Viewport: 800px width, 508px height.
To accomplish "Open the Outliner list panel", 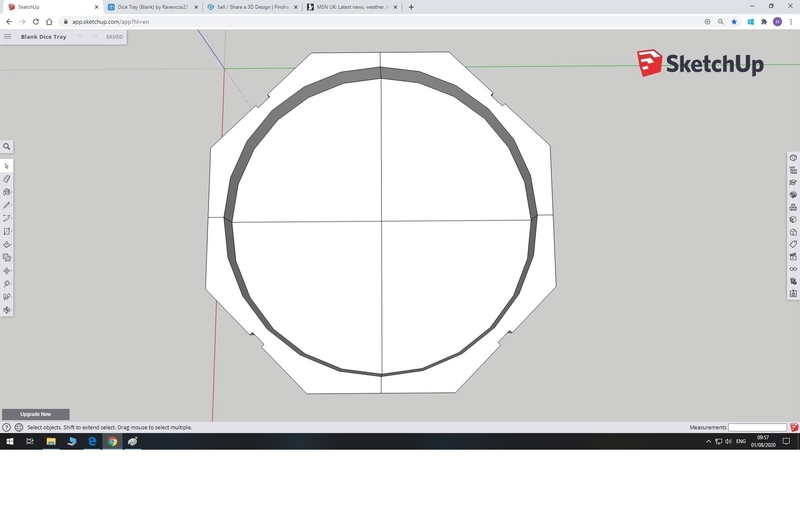I will point(793,170).
